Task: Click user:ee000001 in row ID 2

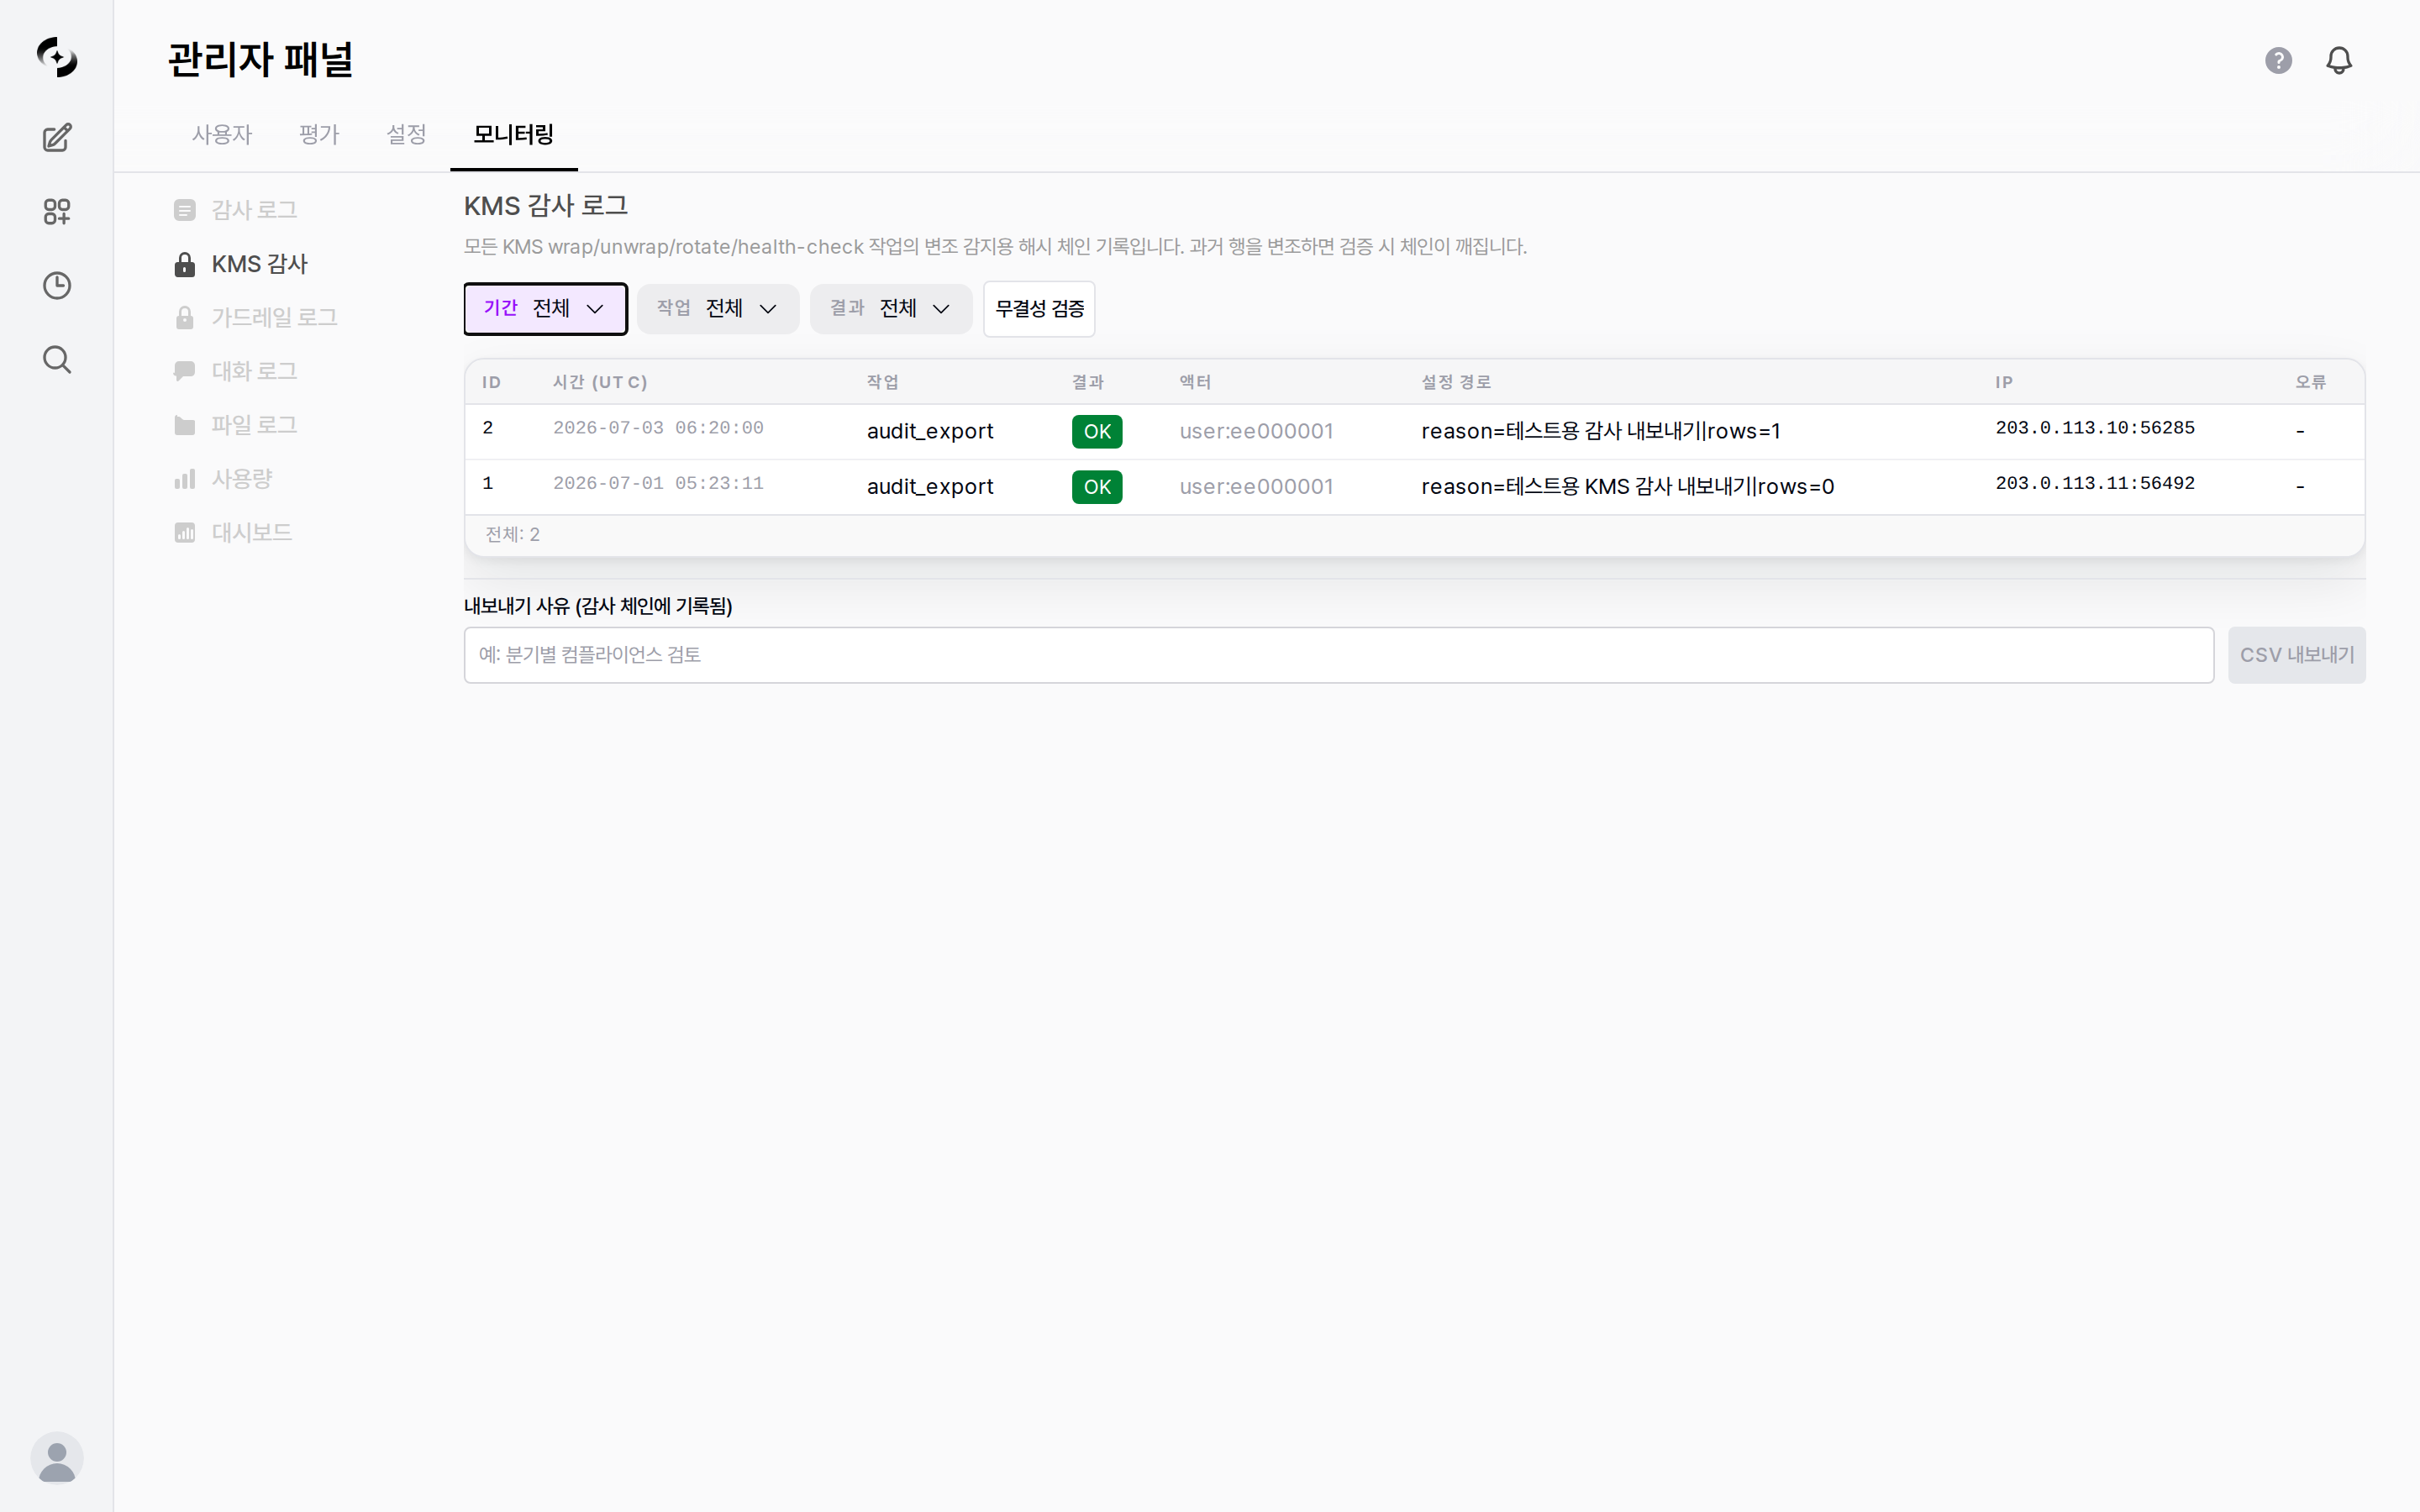Action: click(1256, 431)
